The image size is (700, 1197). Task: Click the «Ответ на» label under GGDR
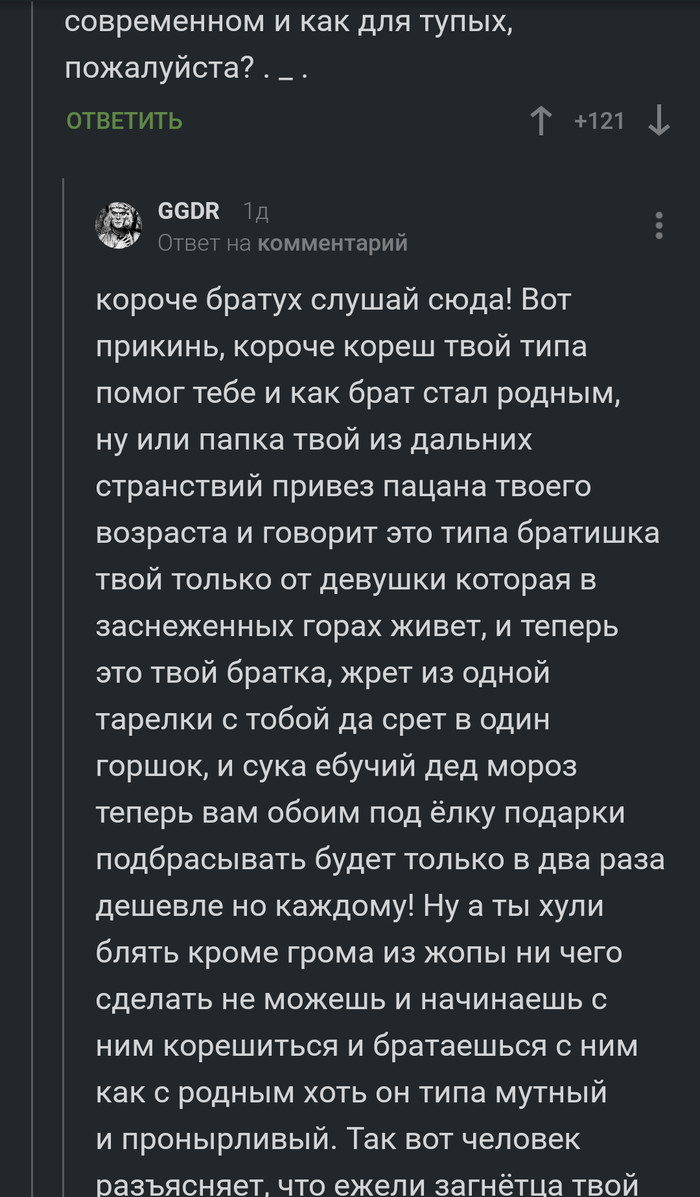[205, 243]
